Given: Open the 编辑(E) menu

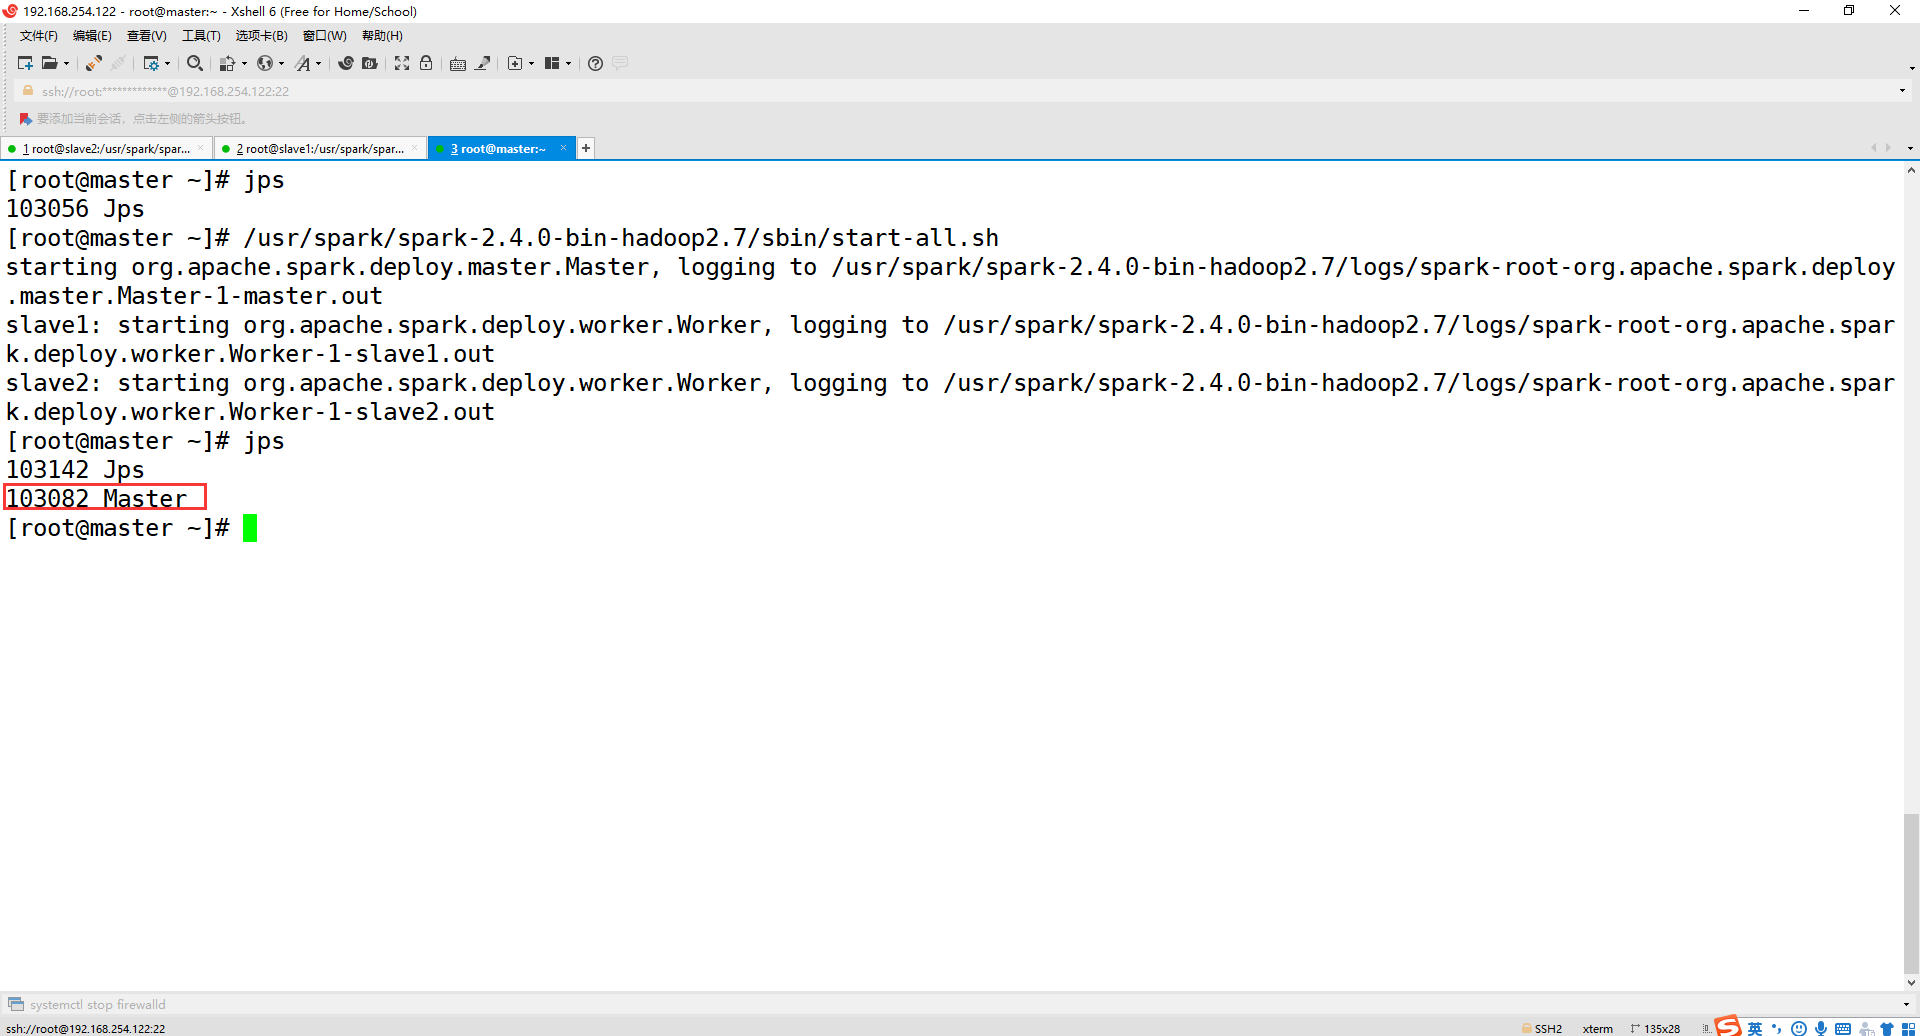Looking at the screenshot, I should pos(92,36).
